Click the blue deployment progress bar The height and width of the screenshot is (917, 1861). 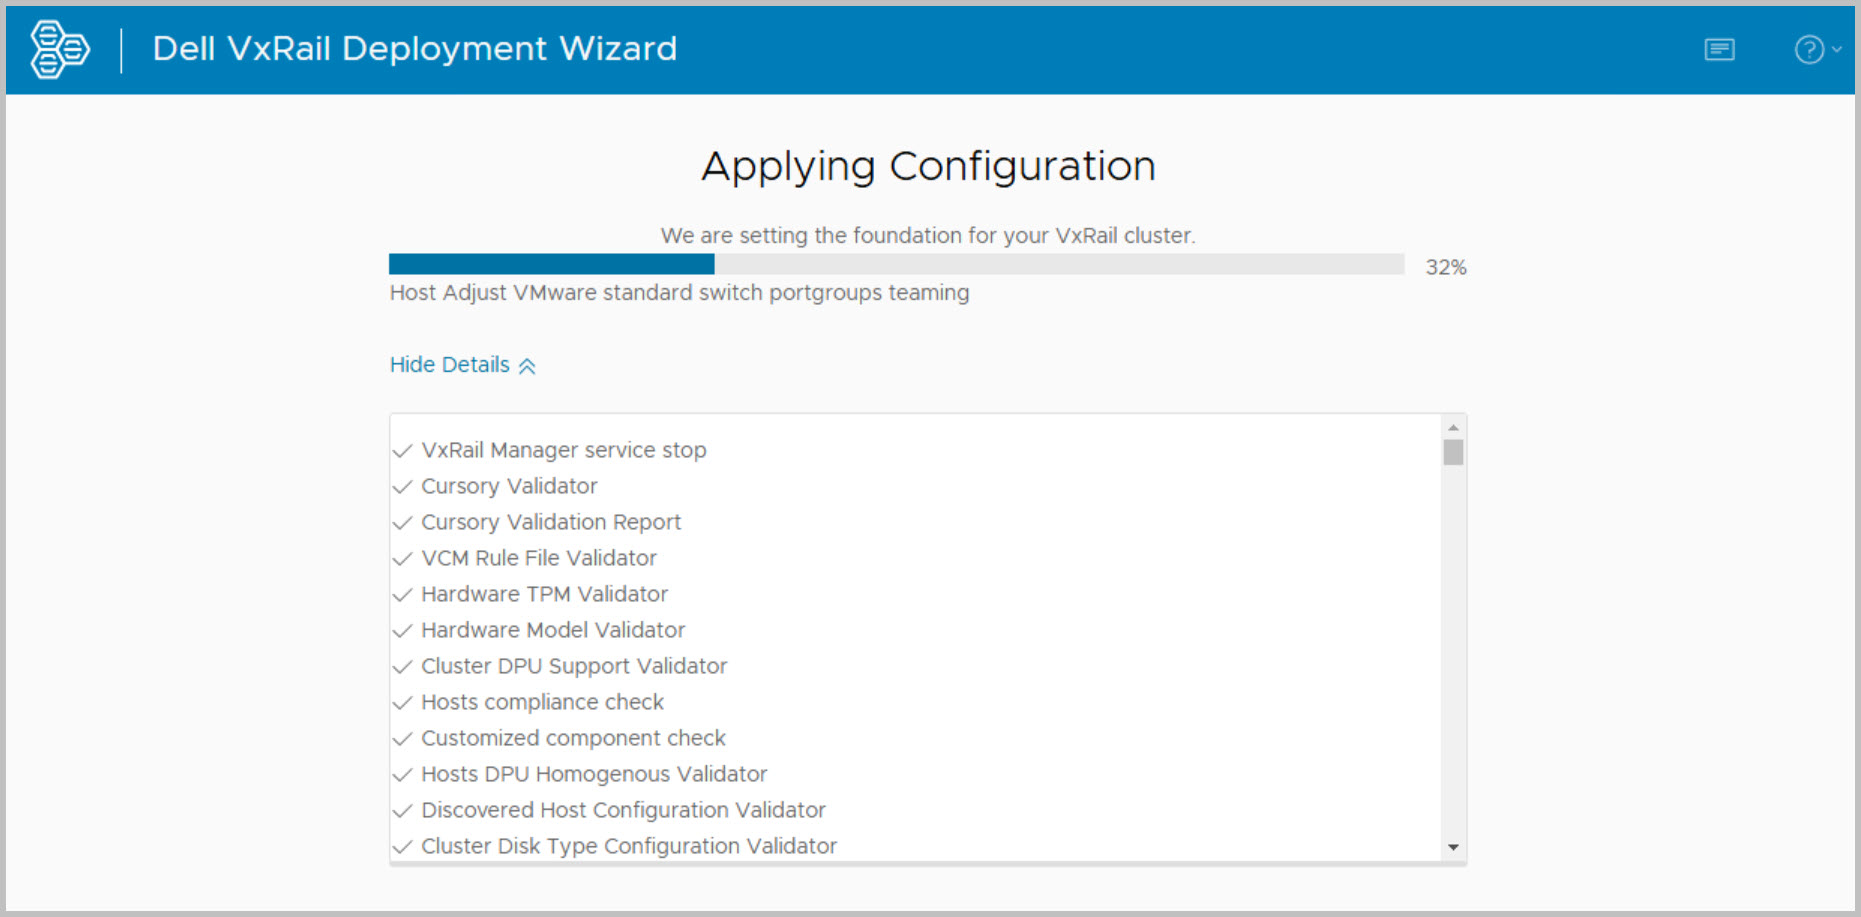point(551,264)
